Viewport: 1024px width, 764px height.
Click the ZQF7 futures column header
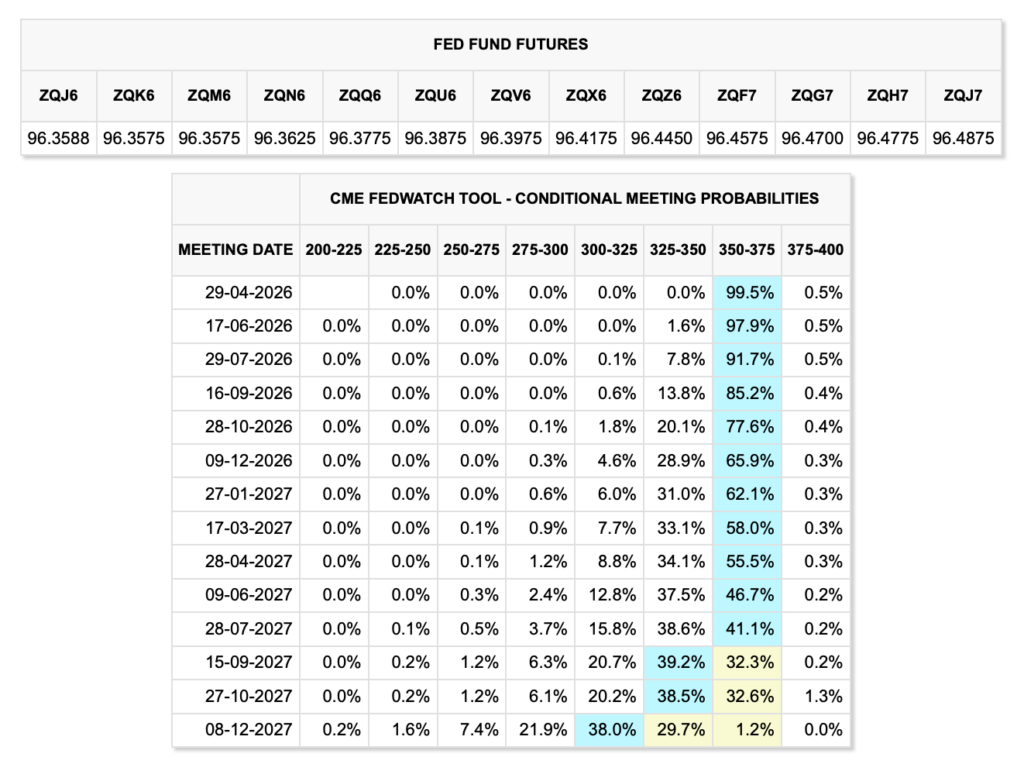click(x=737, y=96)
